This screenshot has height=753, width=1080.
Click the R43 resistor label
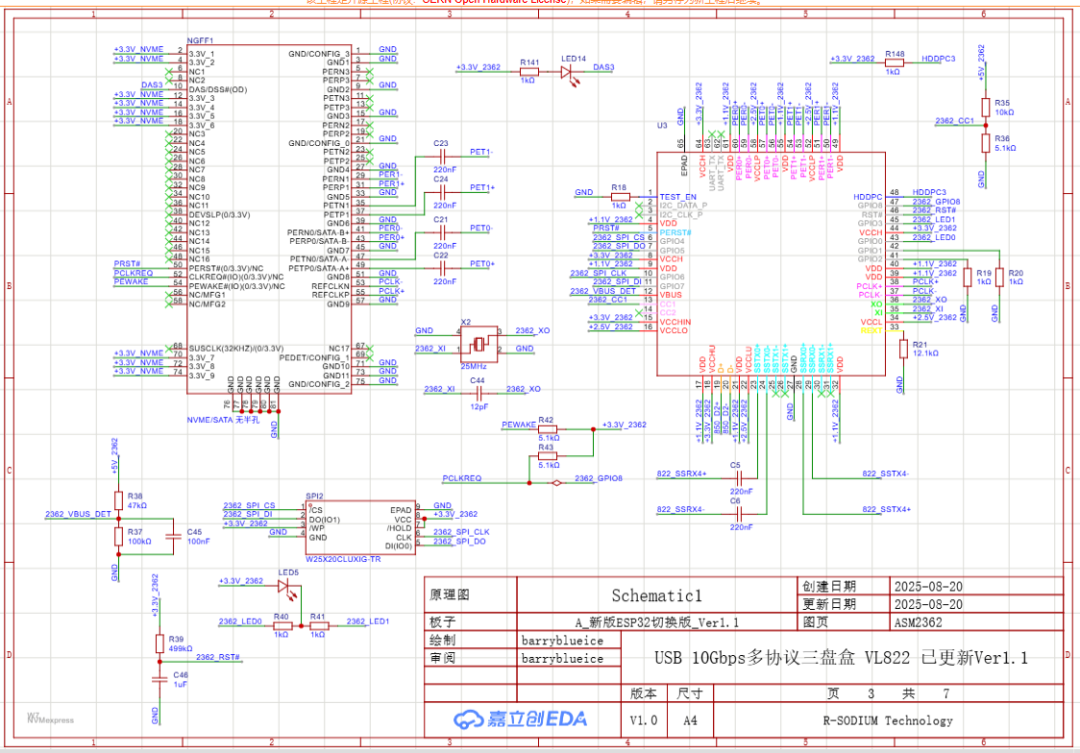[x=546, y=447]
